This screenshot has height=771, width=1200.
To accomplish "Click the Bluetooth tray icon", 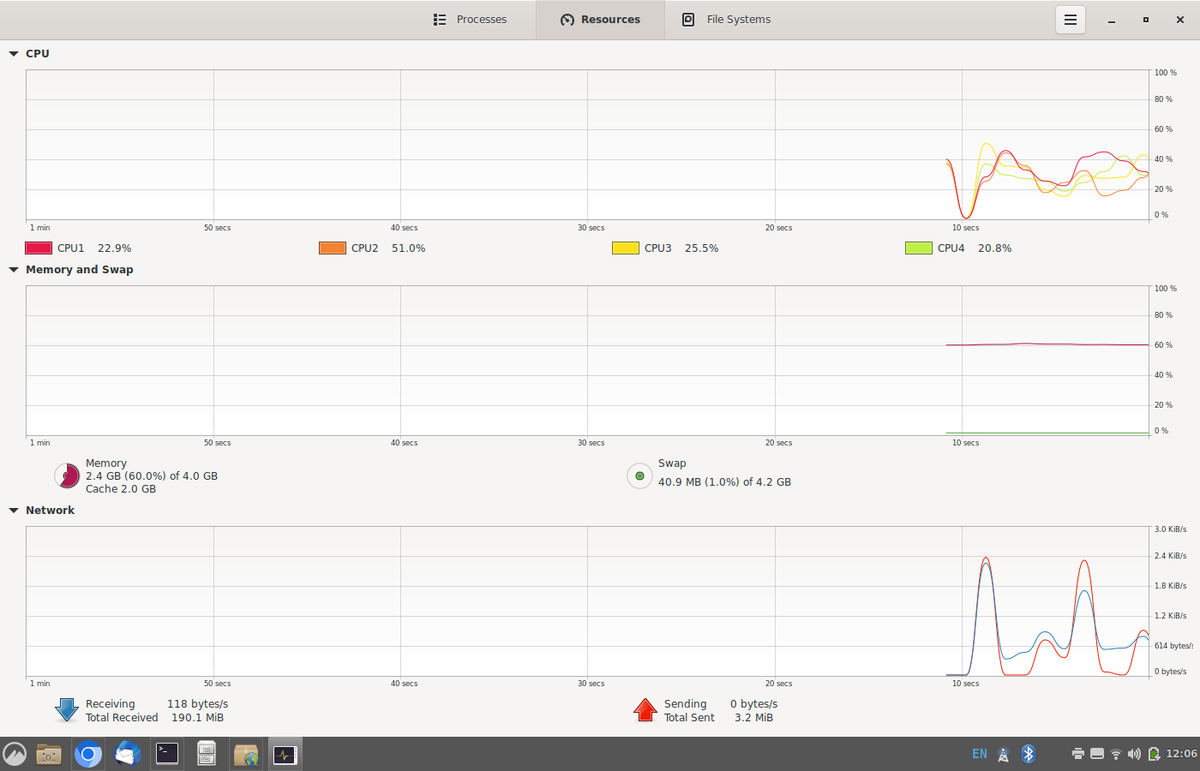I will pyautogui.click(x=1027, y=753).
